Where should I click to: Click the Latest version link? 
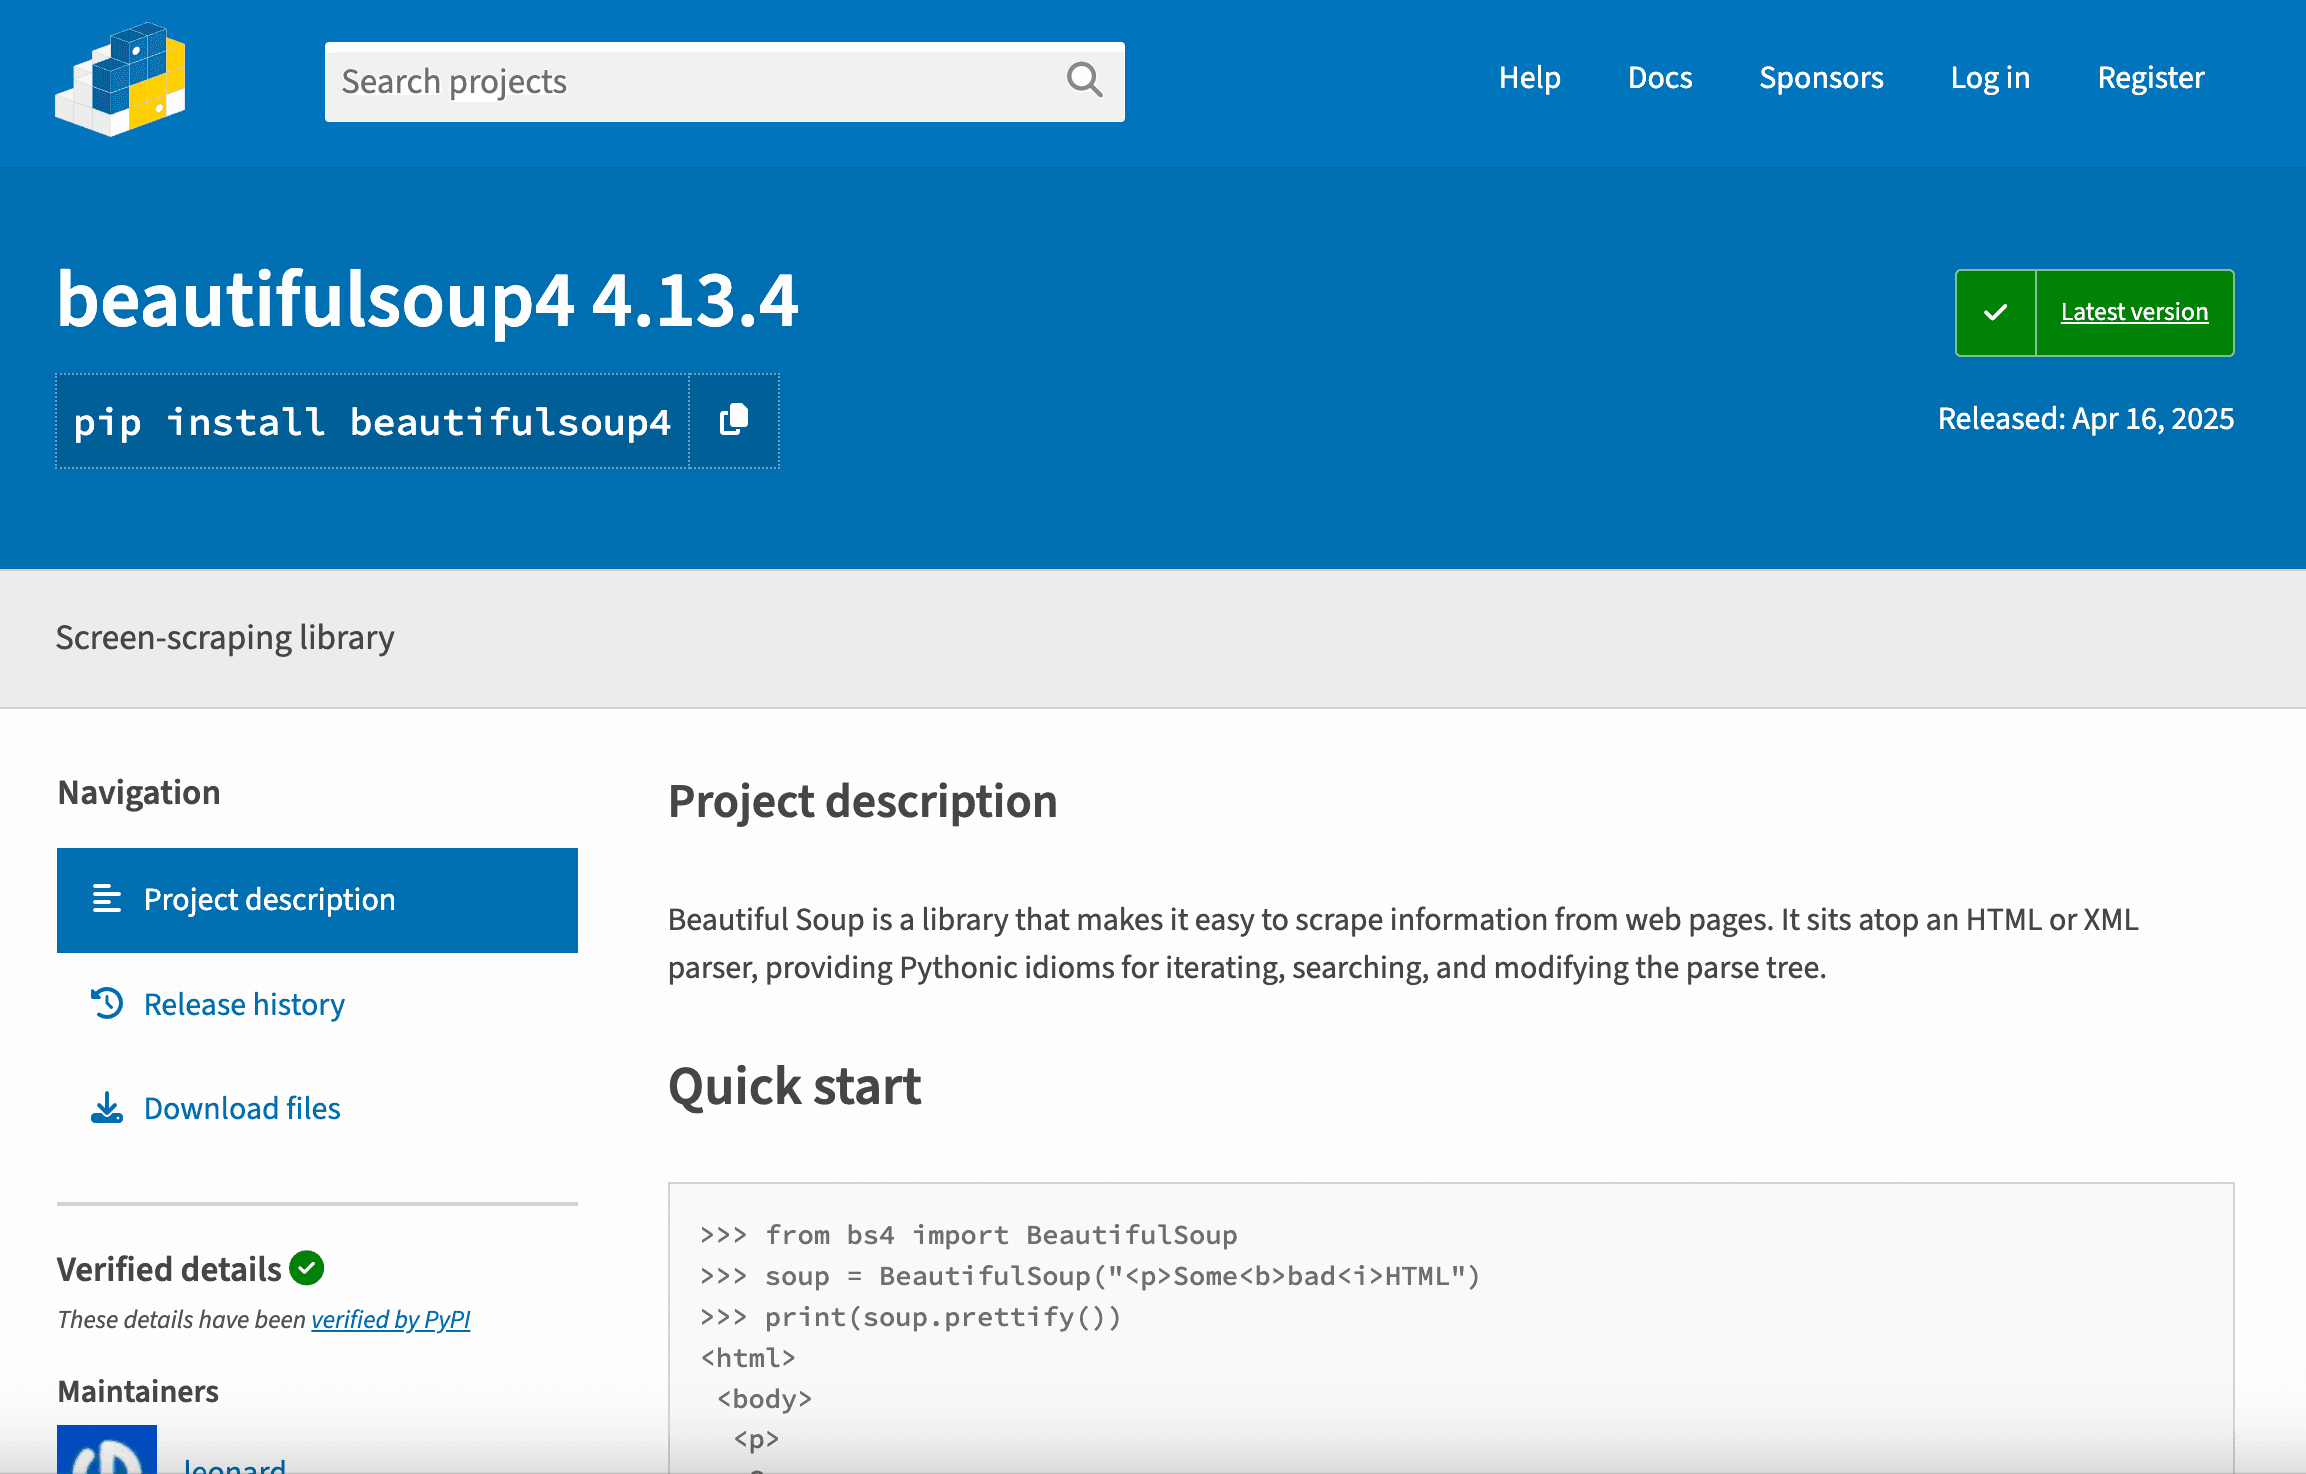pos(2134,312)
